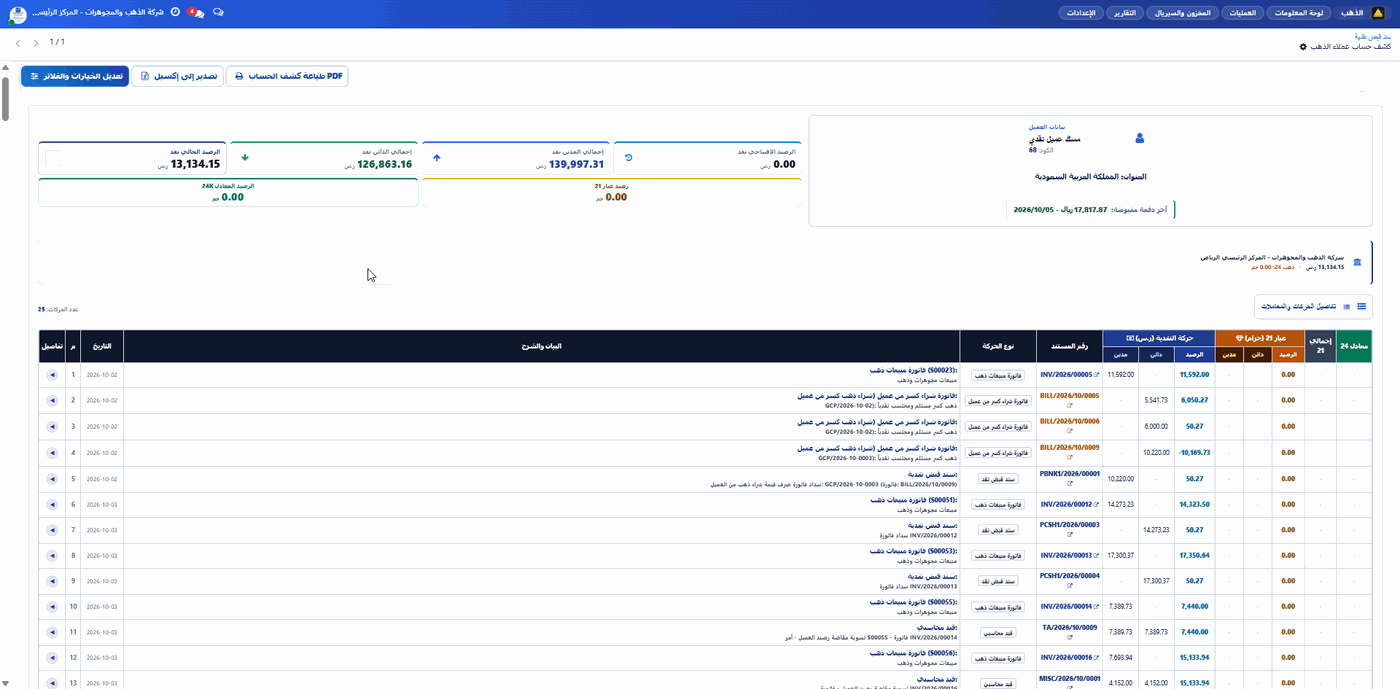Open external-link icon beside INV/2026/00013
Image resolution: width=1400 pixels, height=689 pixels.
pos(1097,555)
